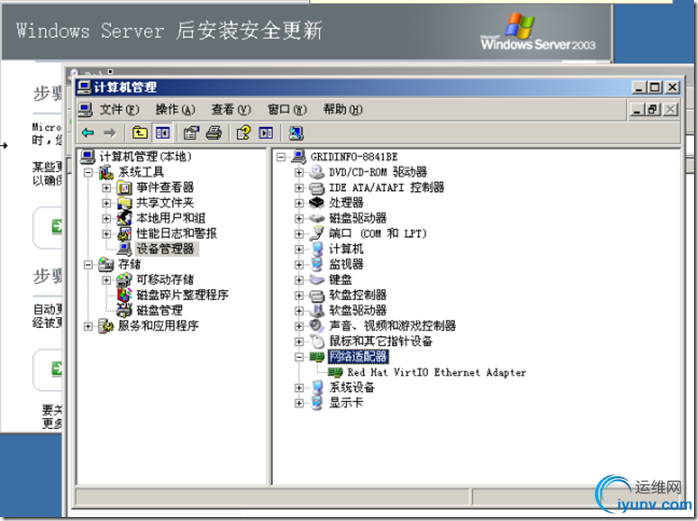Click the 磁盘驱动器 drive icon
This screenshot has height=521, width=698.
[x=317, y=218]
